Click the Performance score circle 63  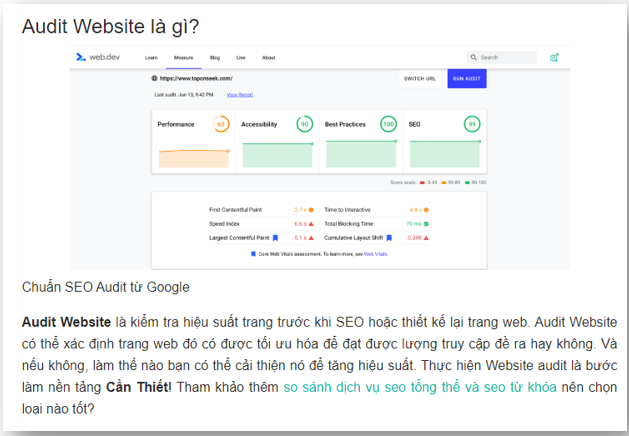(221, 124)
